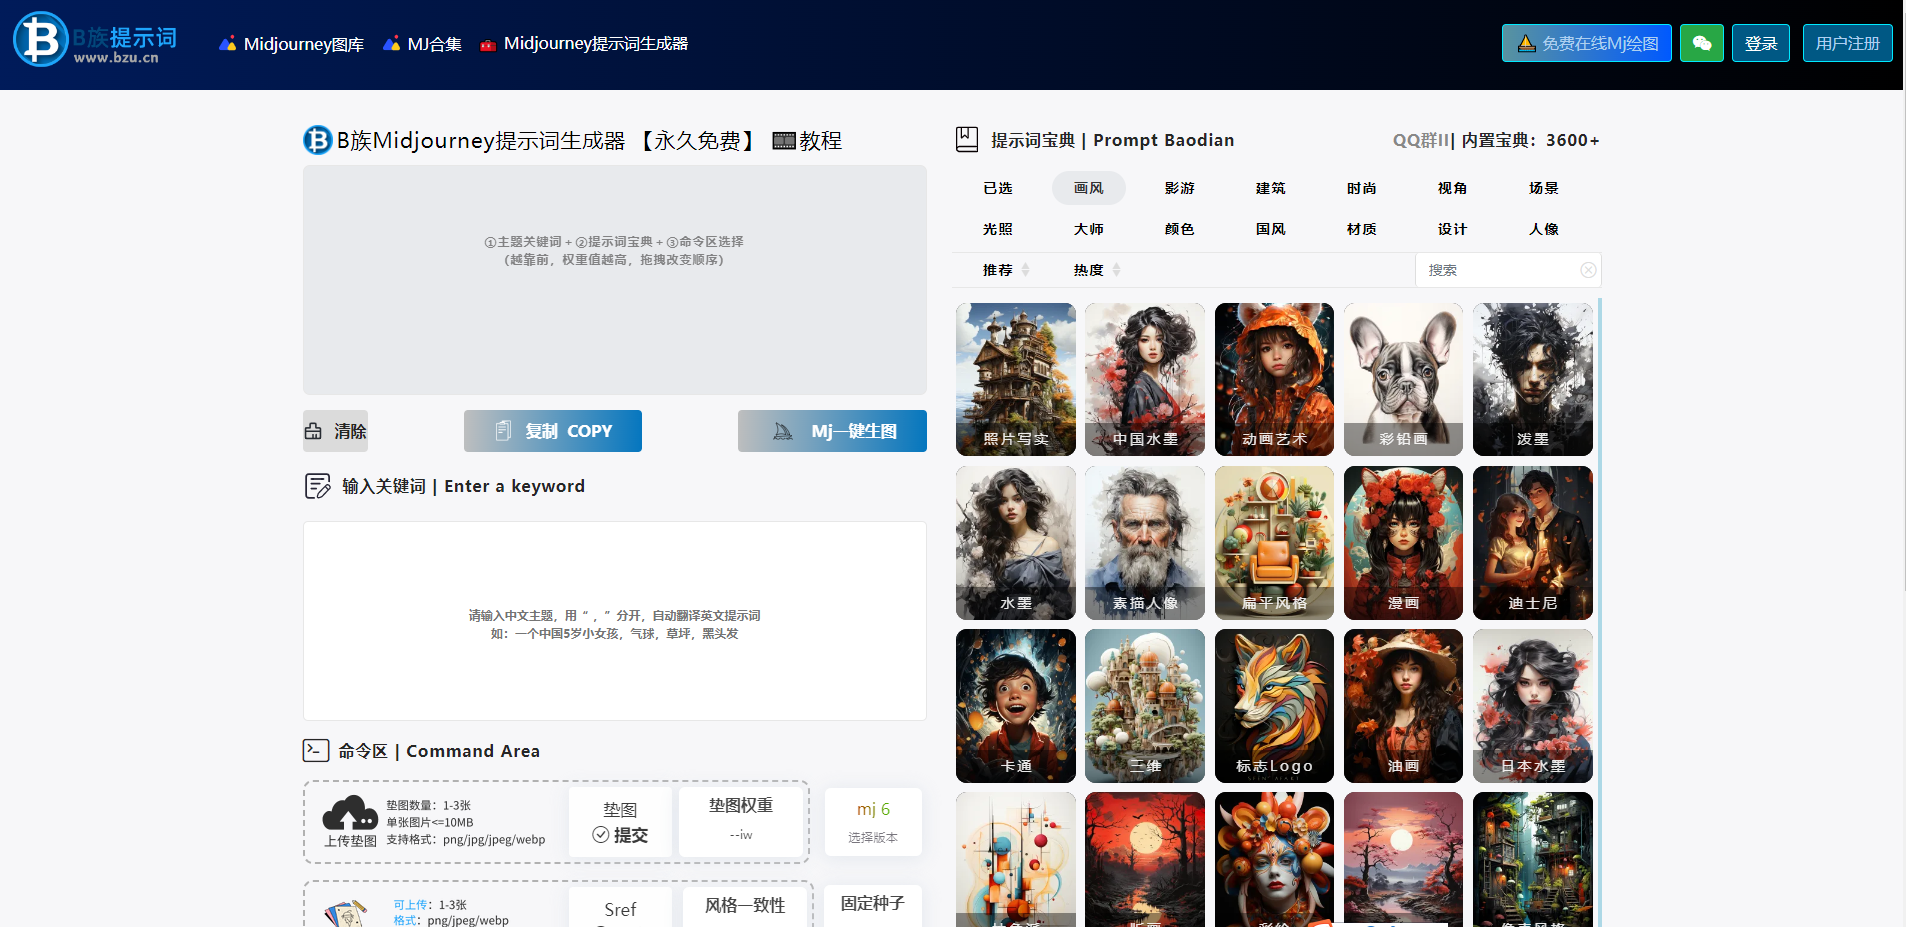The width and height of the screenshot is (1906, 927).
Task: Select the 中国水墨 style thumbnail
Action: coord(1144,379)
